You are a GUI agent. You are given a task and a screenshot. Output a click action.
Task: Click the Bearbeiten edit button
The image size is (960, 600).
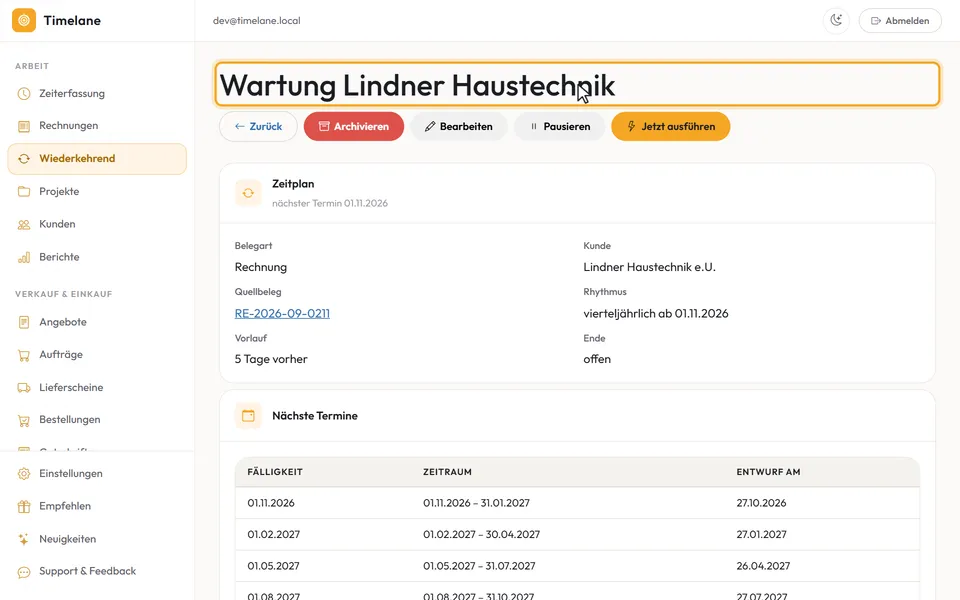click(459, 127)
